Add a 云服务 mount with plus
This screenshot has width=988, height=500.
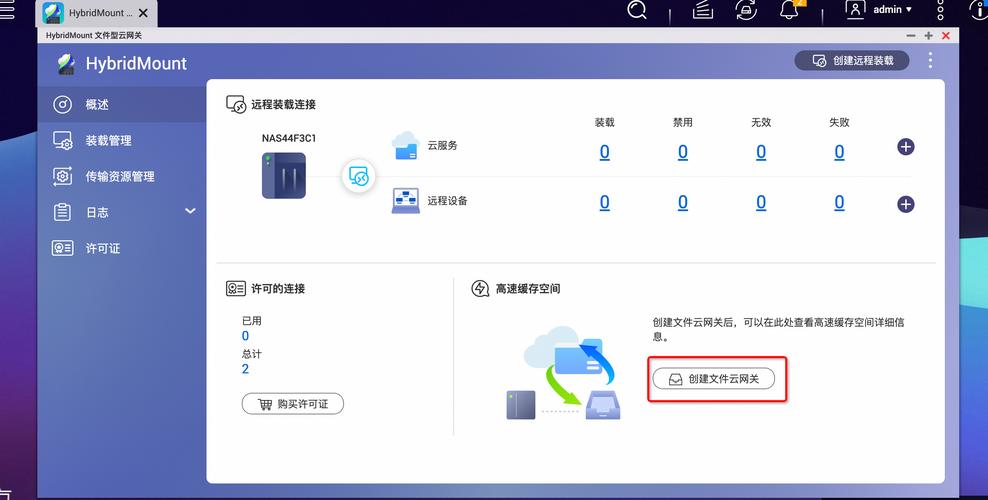905,147
